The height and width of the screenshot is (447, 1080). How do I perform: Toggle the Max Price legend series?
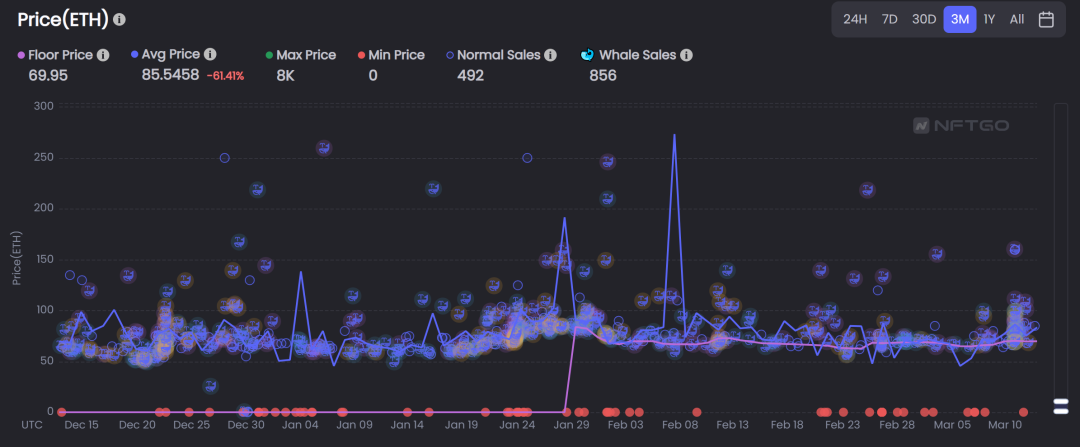tap(301, 55)
